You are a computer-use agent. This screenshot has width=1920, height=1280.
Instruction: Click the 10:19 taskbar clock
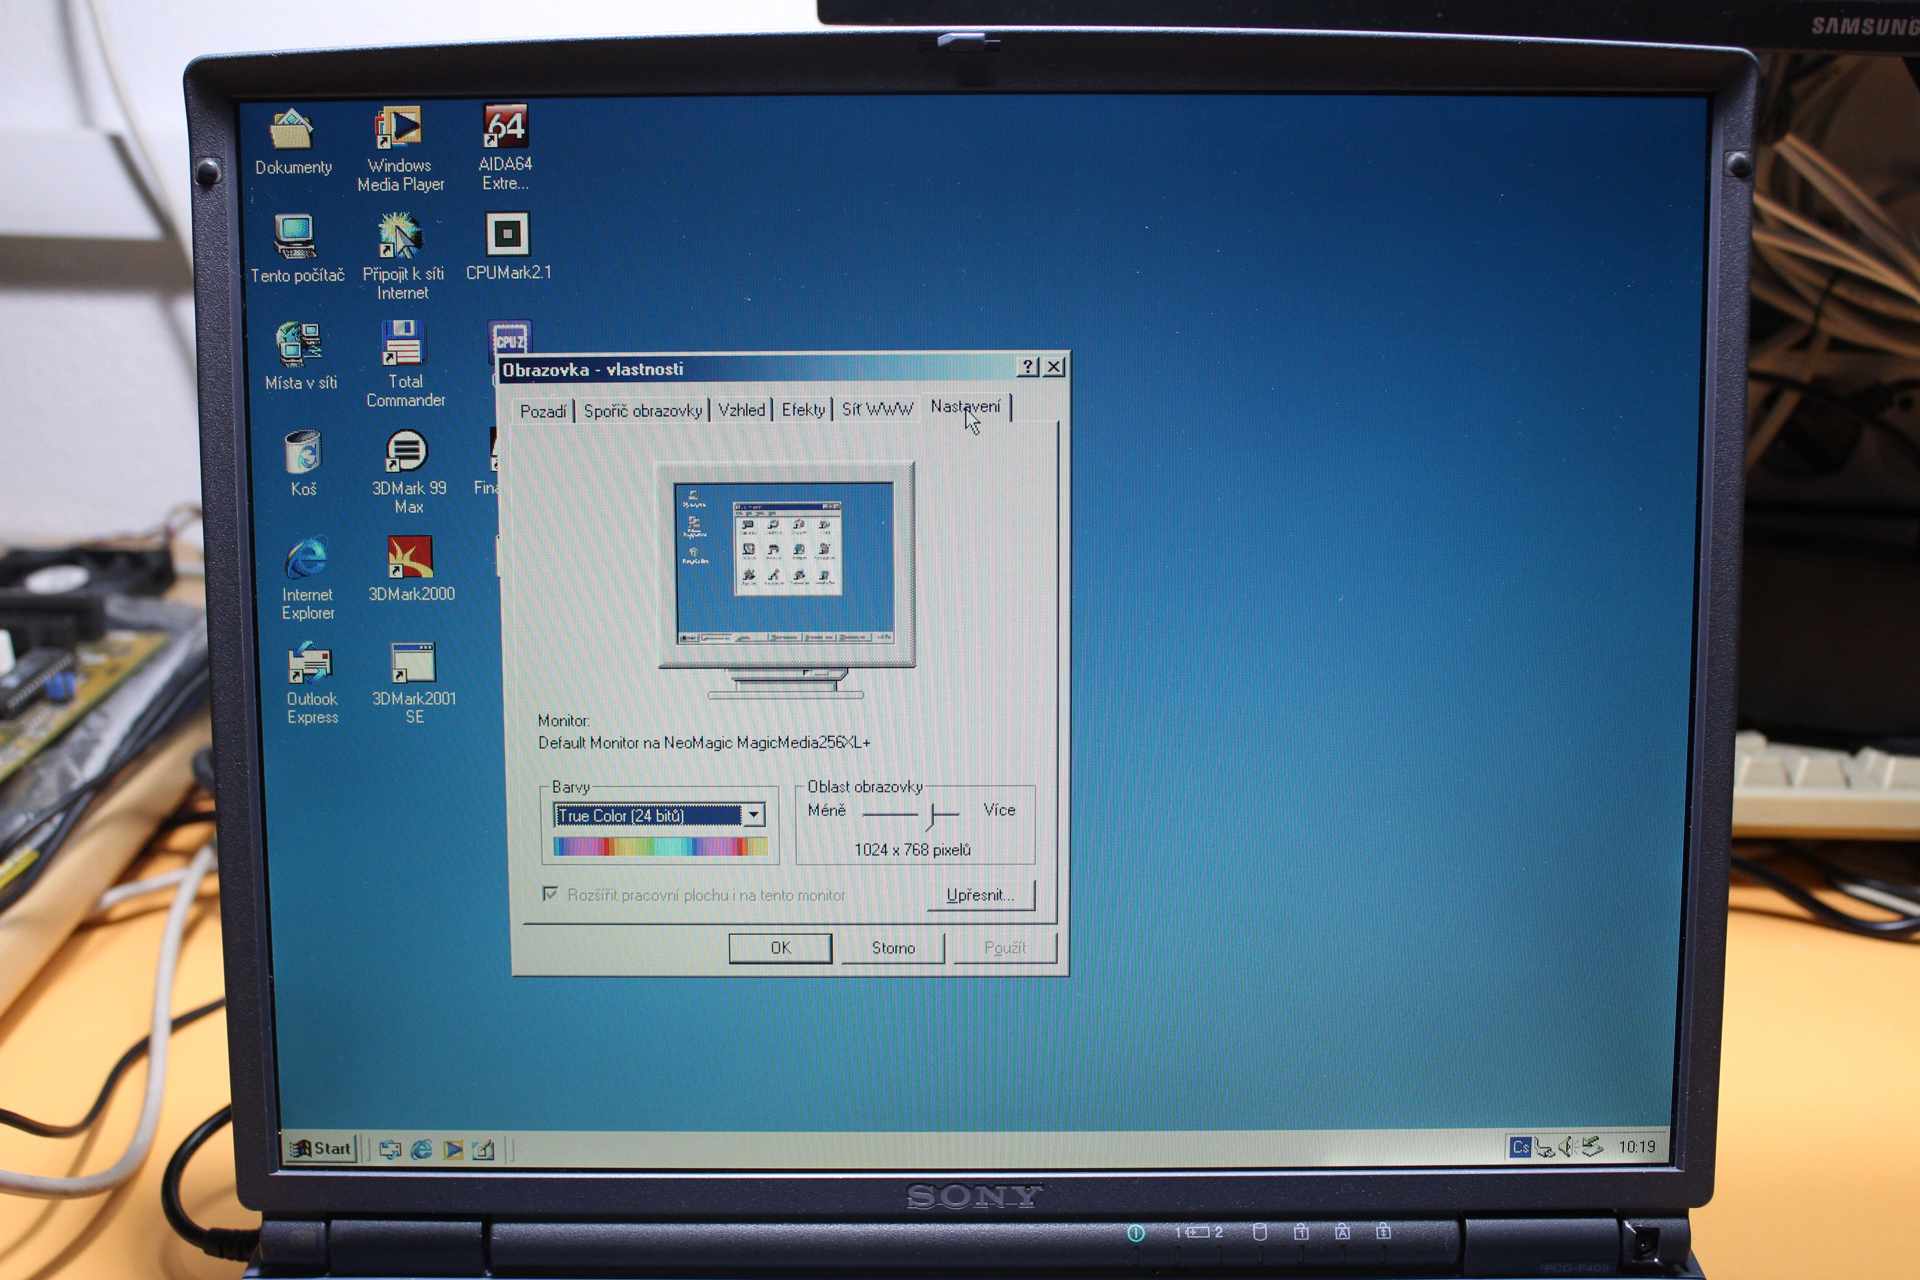pyautogui.click(x=1637, y=1147)
